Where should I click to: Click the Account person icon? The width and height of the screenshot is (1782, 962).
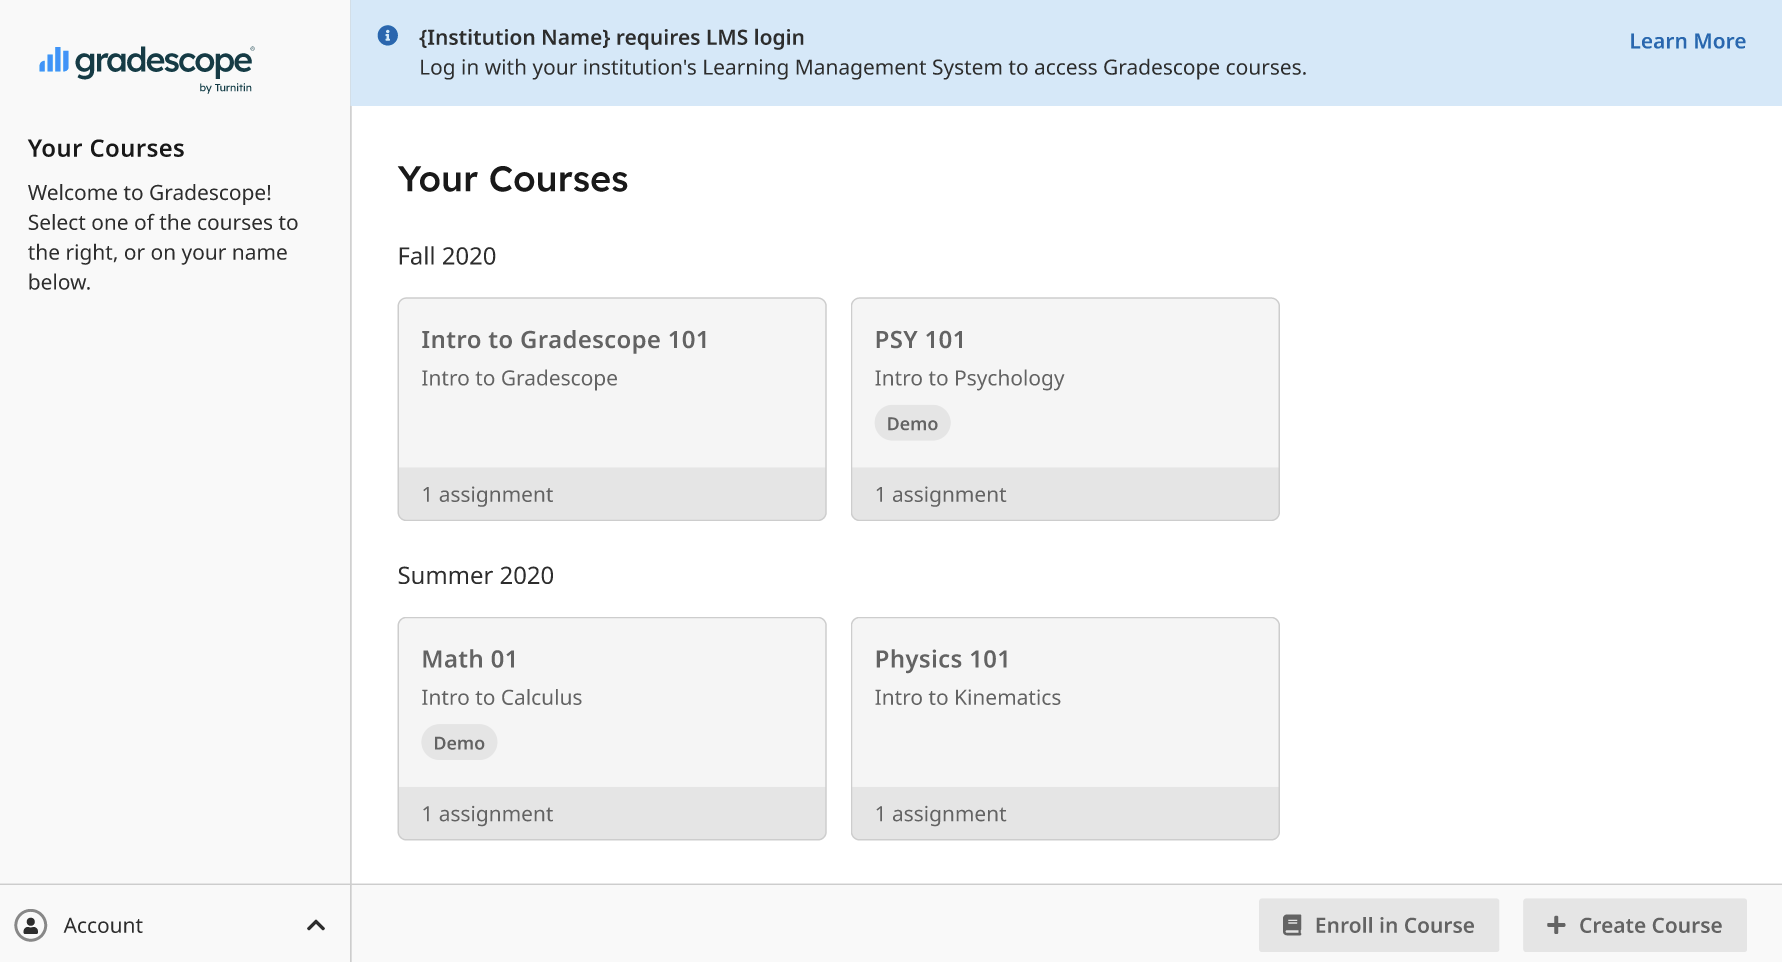click(32, 925)
